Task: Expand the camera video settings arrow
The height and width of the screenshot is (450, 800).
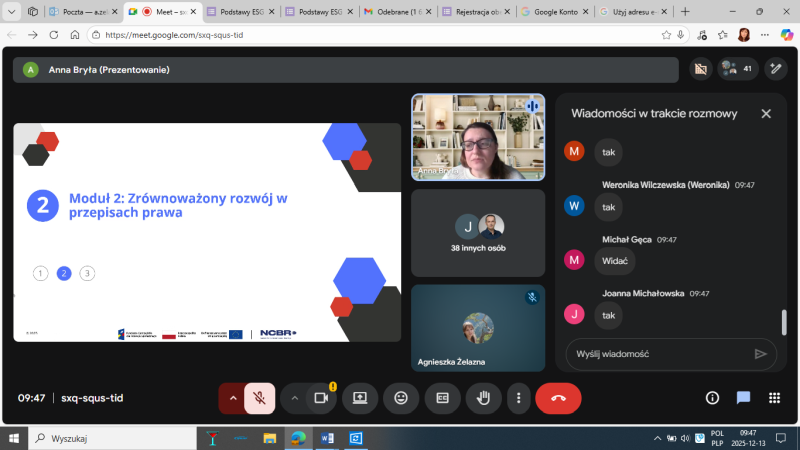Action: point(295,398)
